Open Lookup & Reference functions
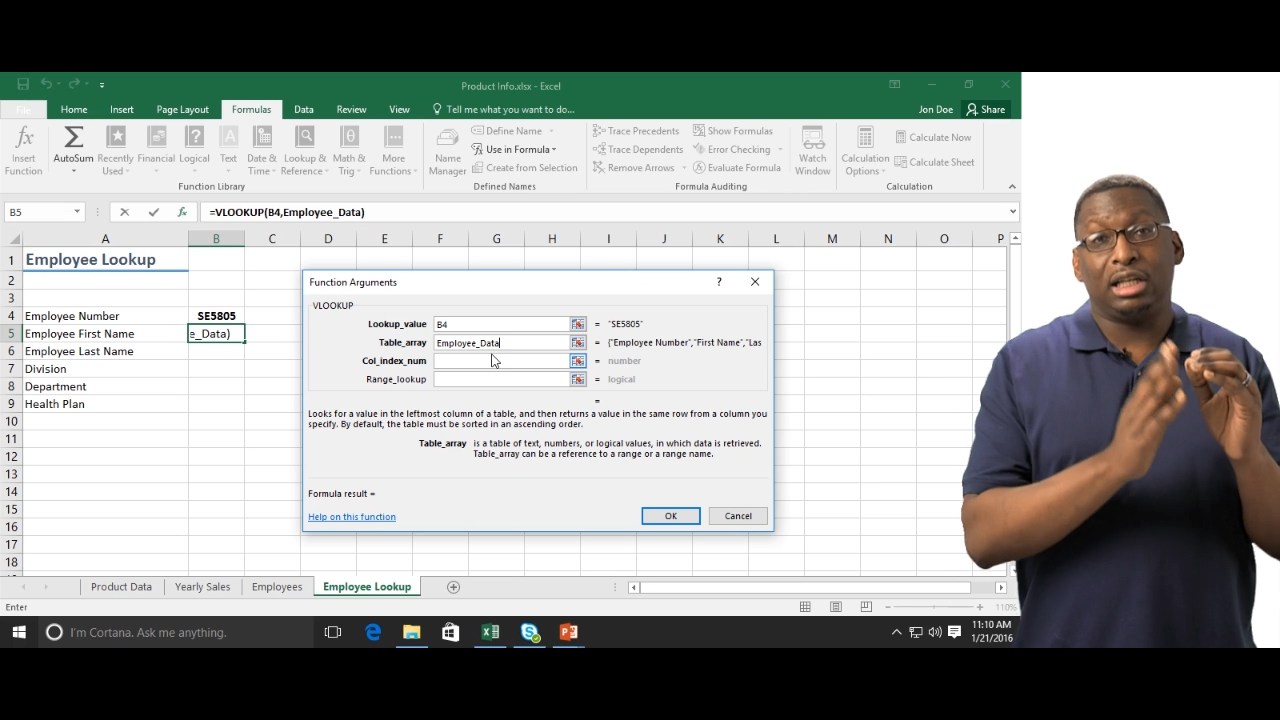This screenshot has height=720, width=1280. coord(305,150)
